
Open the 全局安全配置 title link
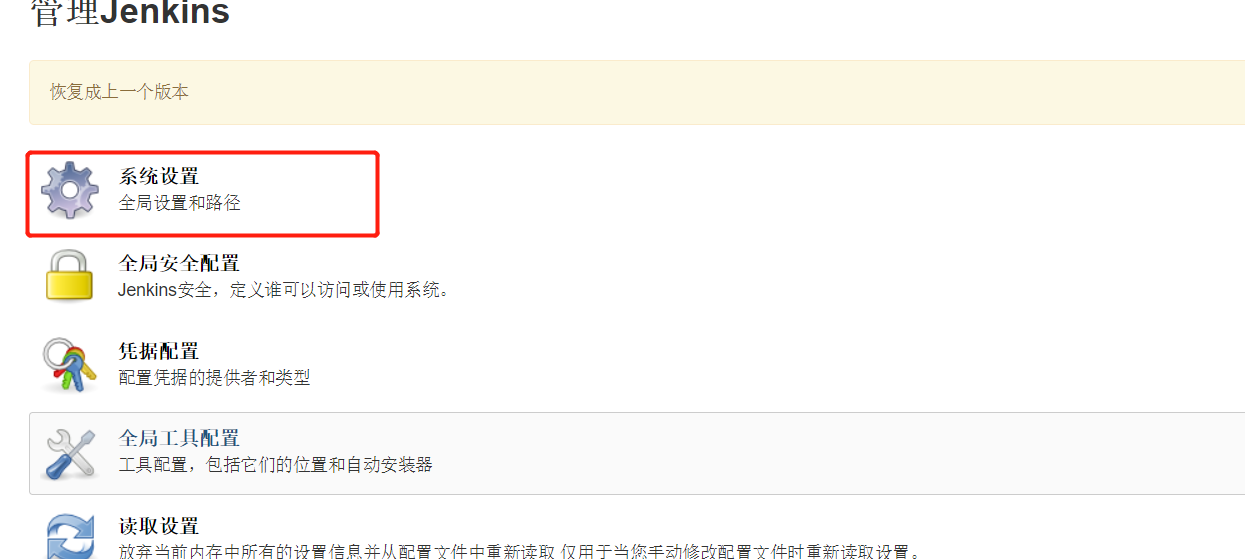pos(179,264)
